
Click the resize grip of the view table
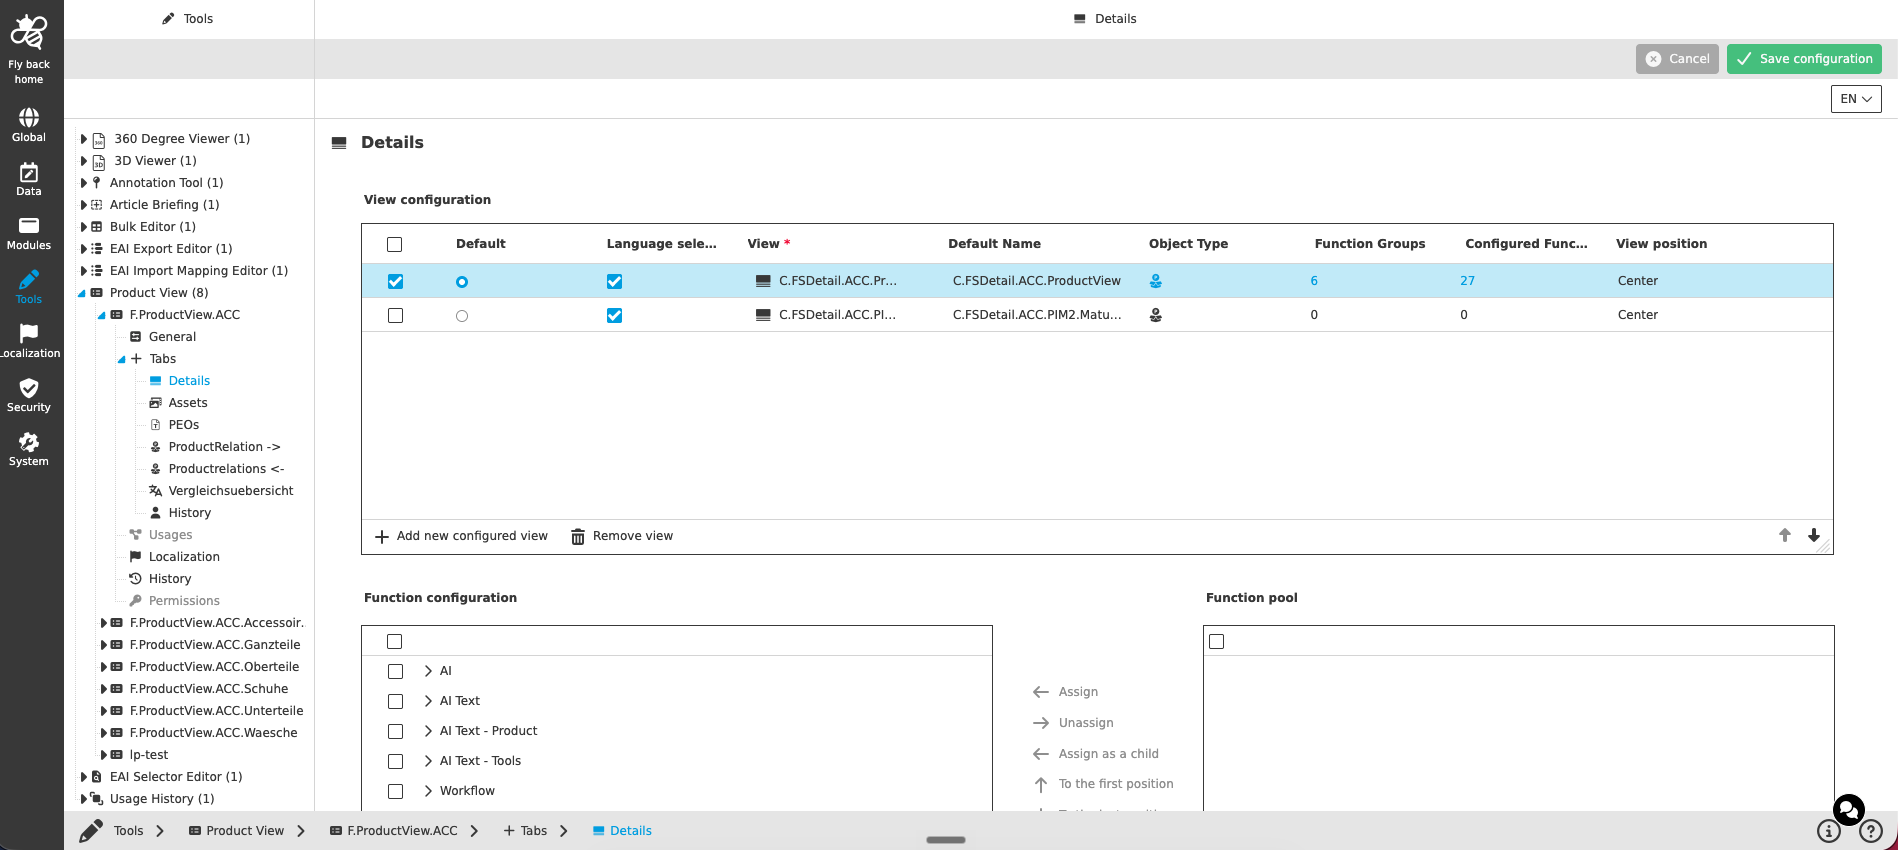tap(1824, 546)
